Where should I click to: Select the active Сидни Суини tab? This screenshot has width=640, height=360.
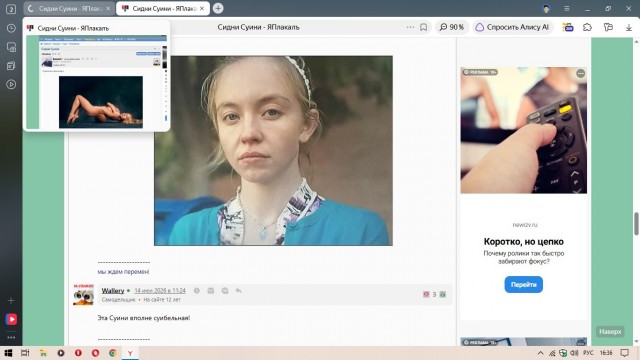tap(163, 9)
